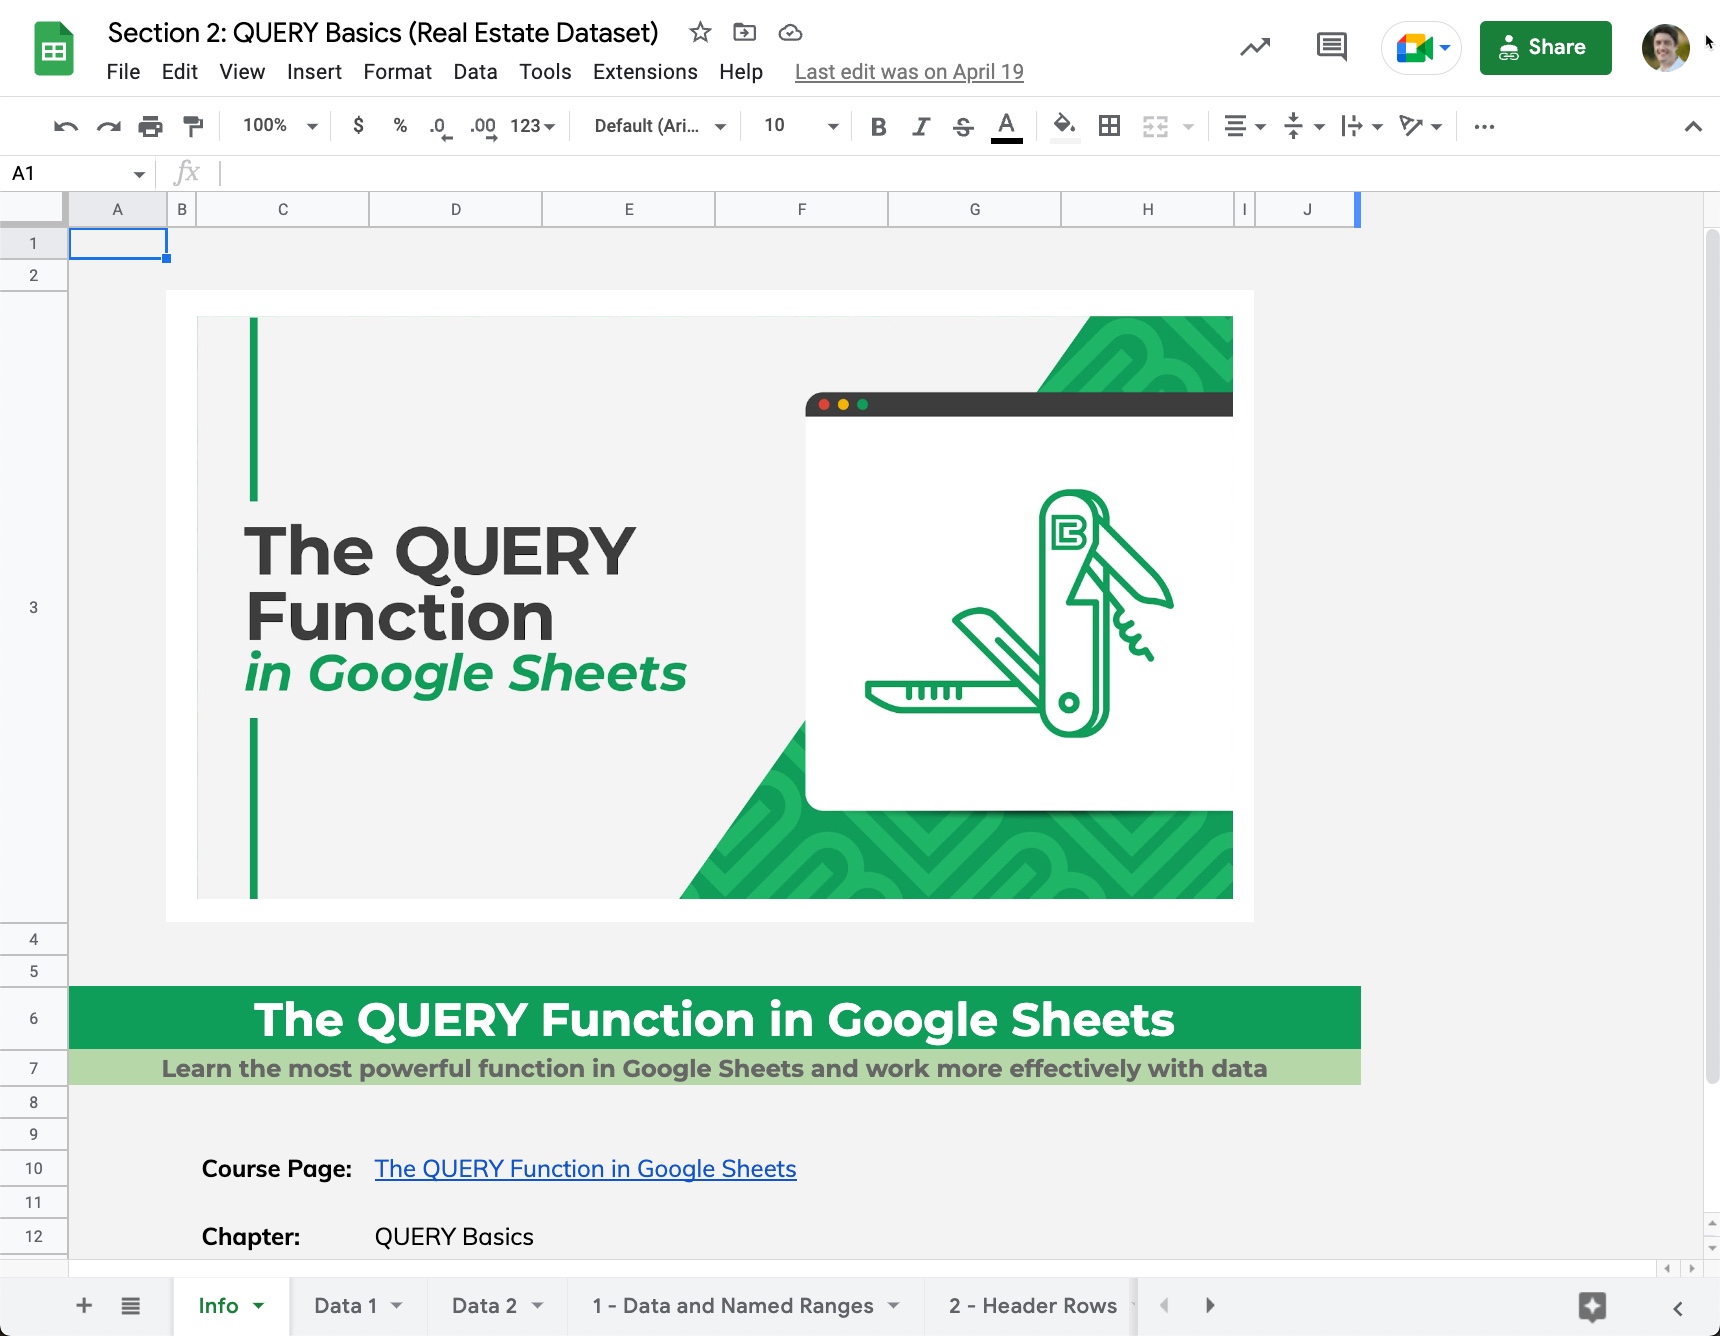This screenshot has width=1720, height=1336.
Task: Select row 6 header
Action: point(33,1018)
